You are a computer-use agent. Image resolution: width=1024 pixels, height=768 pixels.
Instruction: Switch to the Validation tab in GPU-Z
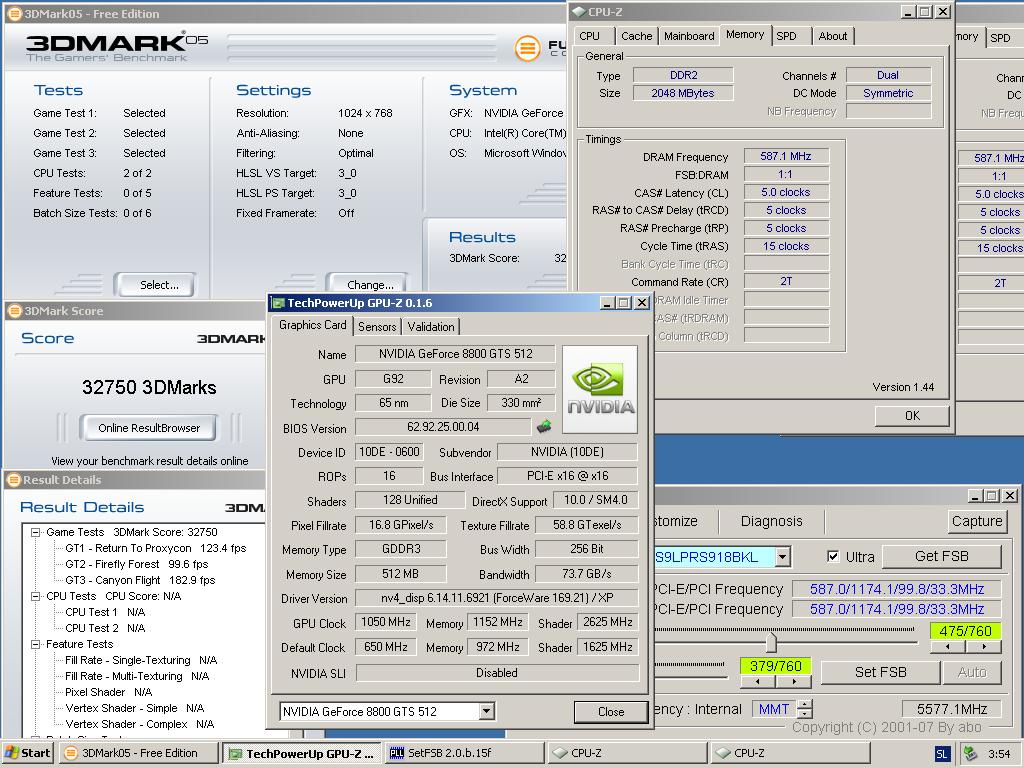coord(431,327)
